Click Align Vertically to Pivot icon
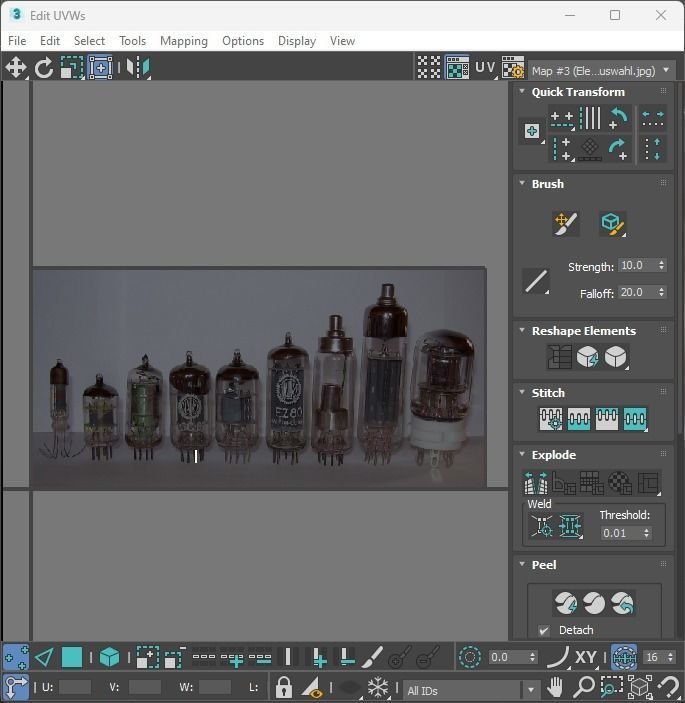Viewport: 685px width, 703px height. [562, 149]
